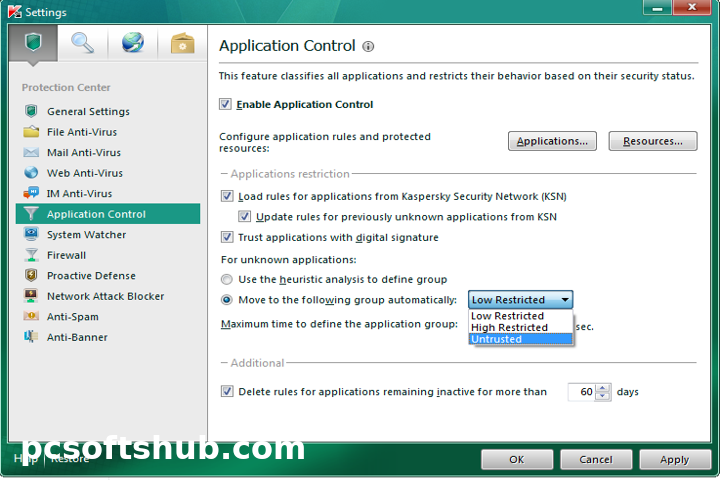720x480 pixels.
Task: Open the Protection Center shield tab
Action: [x=33, y=43]
